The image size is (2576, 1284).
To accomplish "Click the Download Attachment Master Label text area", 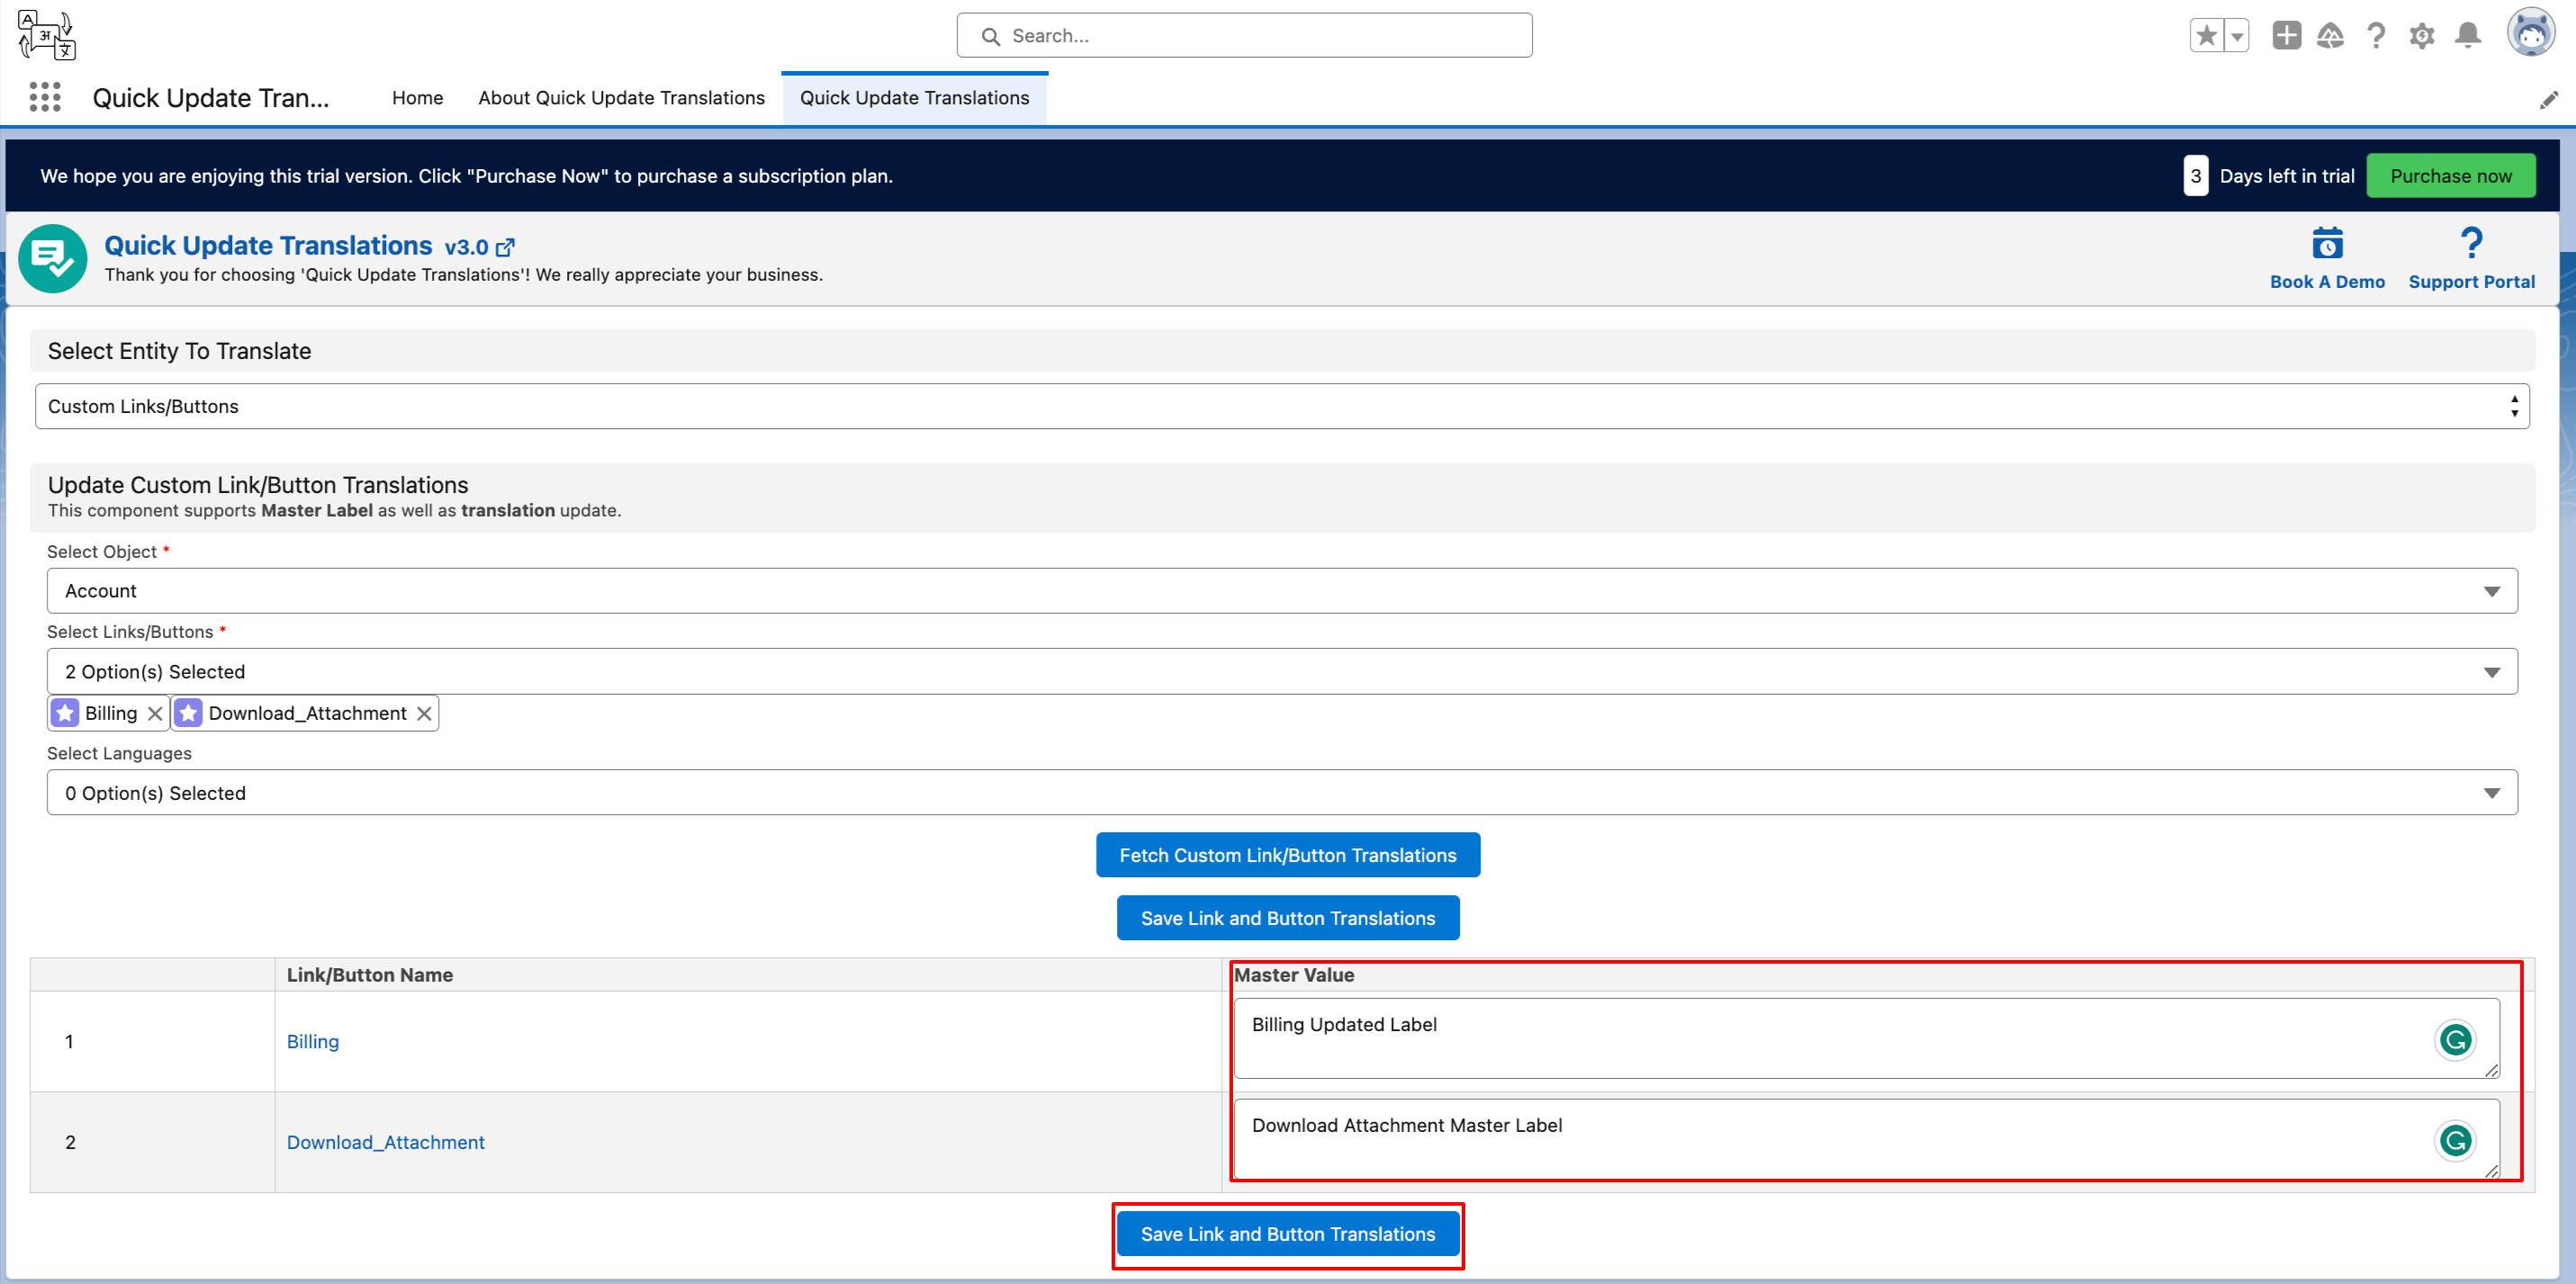I will point(1800,1139).
